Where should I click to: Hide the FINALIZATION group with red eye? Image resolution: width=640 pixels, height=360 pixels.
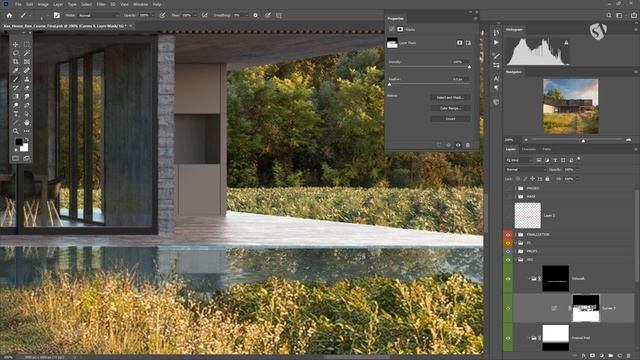[x=508, y=235]
